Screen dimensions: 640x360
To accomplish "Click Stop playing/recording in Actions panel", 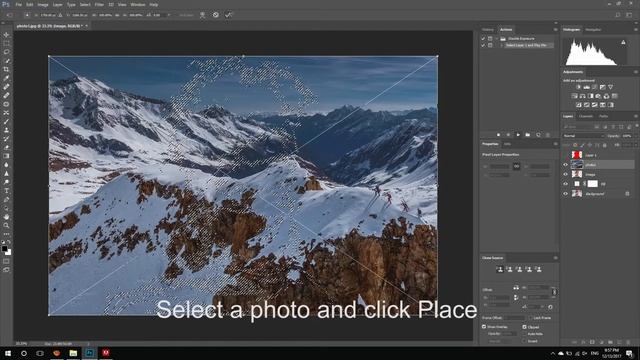I will 498,135.
